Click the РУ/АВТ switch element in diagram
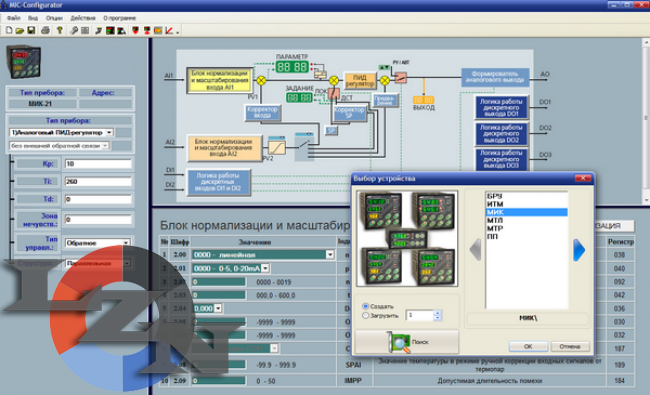The height and width of the screenshot is (395, 650). tap(400, 78)
